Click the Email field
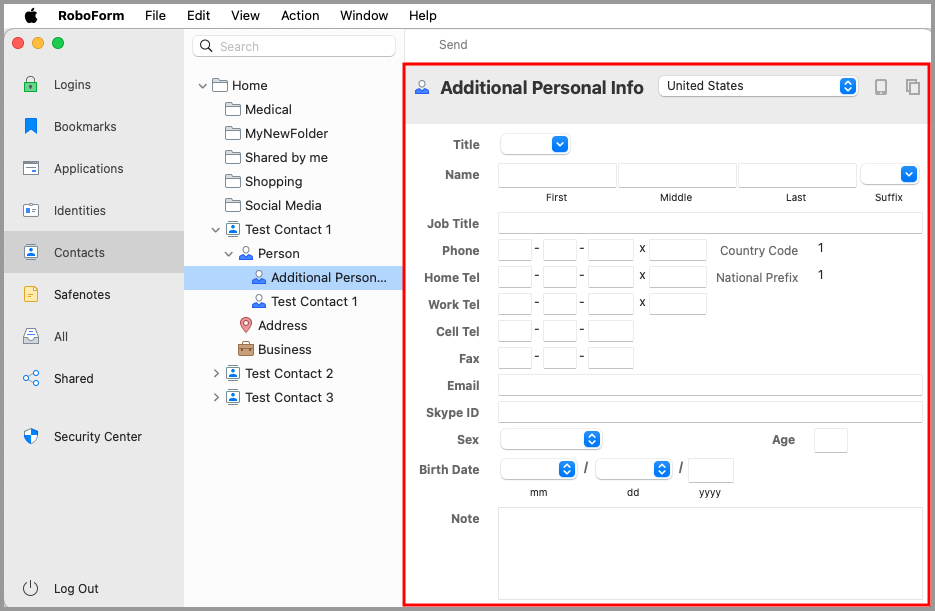 (x=710, y=385)
